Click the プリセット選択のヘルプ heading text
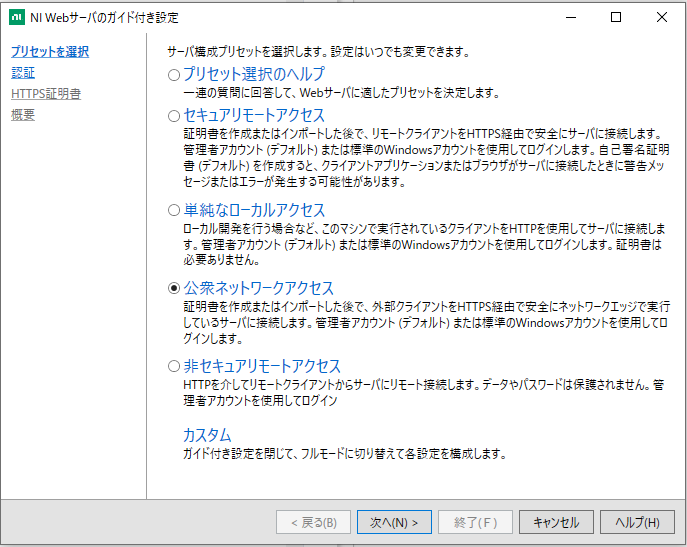The height and width of the screenshot is (547, 687). 254,74
